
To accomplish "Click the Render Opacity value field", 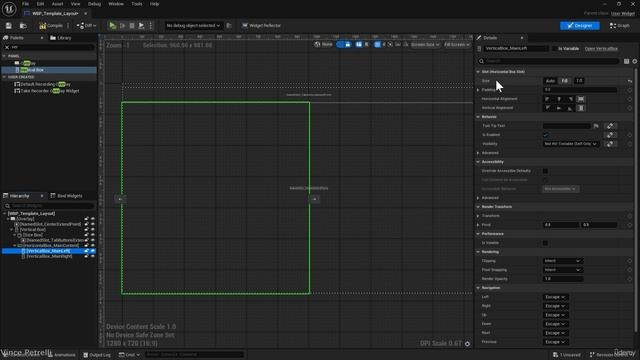I will (562, 279).
